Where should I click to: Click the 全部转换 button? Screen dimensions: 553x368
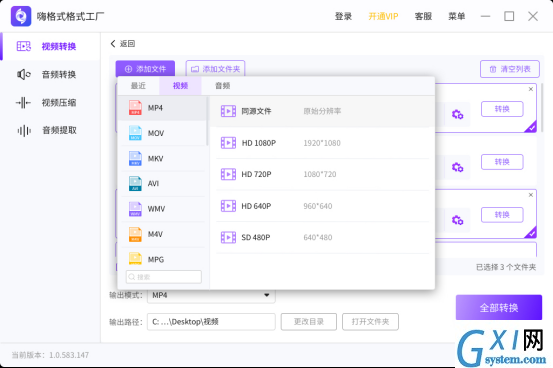click(499, 308)
